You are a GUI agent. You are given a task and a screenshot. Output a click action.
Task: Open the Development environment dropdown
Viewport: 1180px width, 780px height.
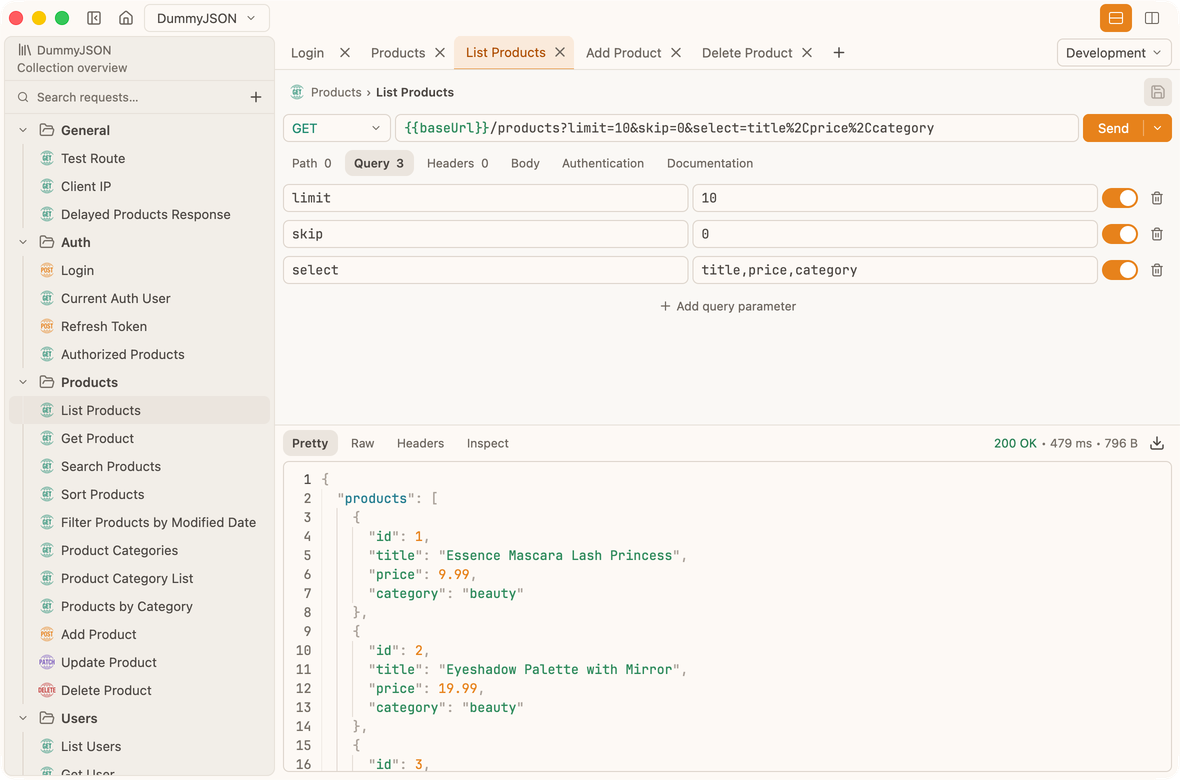tap(1114, 53)
